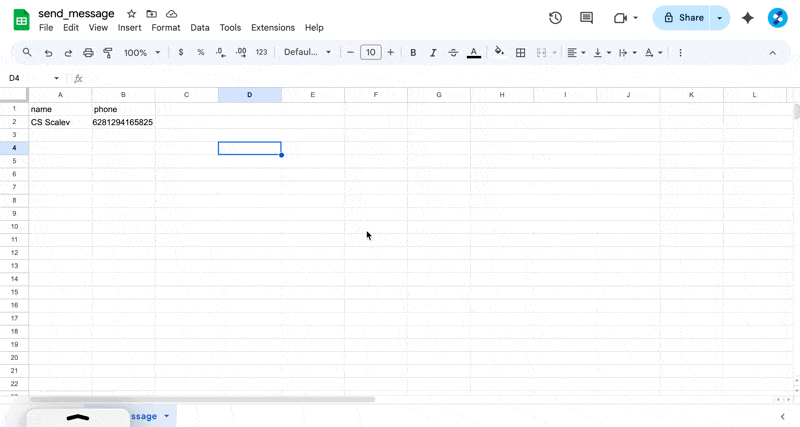The image size is (800, 427).
Task: Toggle italic formatting
Action: point(433,53)
